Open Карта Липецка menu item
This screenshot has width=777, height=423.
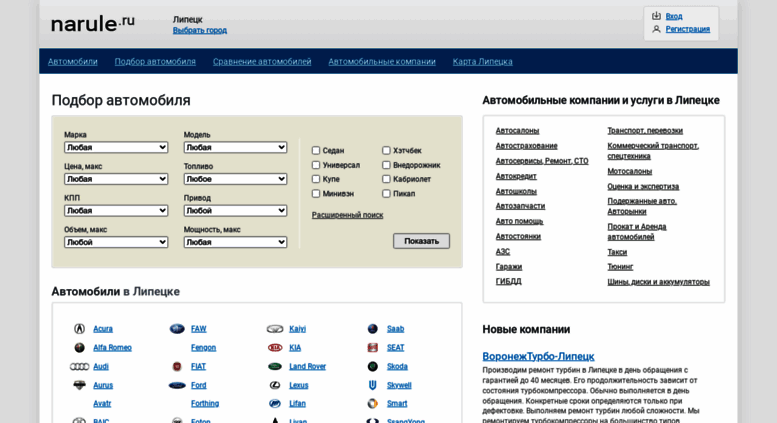point(483,61)
